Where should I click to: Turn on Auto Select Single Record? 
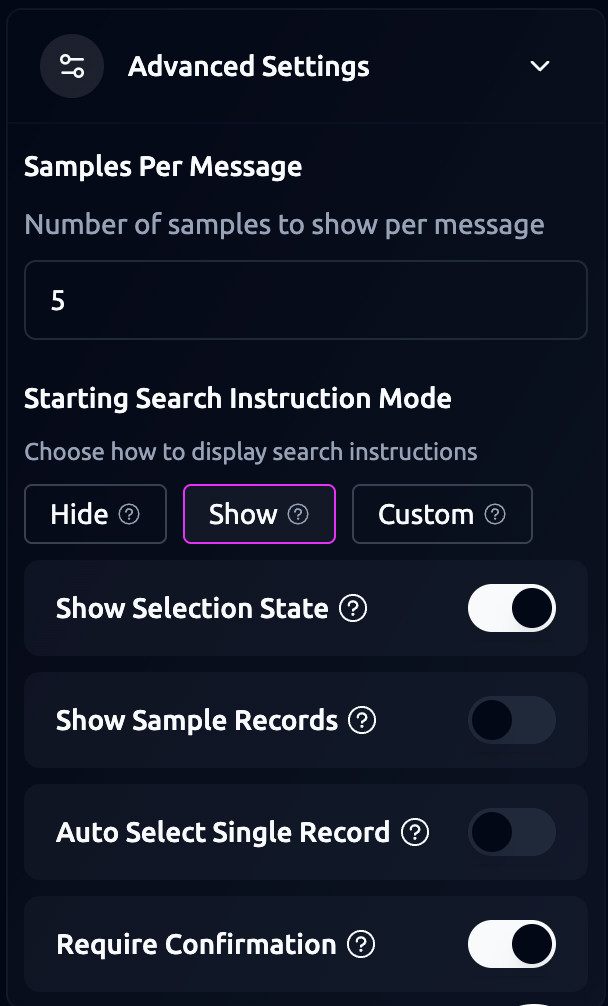[511, 832]
